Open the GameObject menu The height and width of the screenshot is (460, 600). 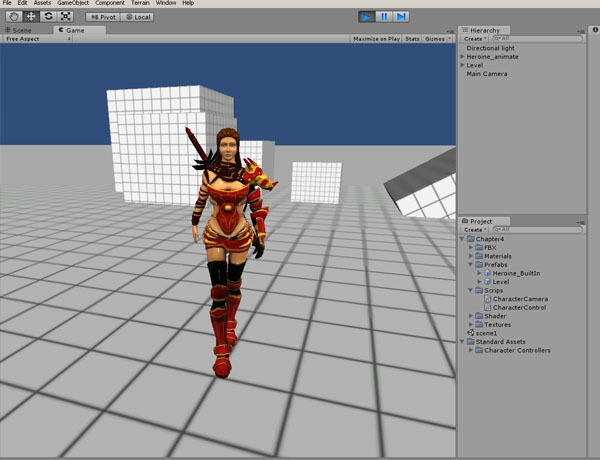(x=74, y=4)
